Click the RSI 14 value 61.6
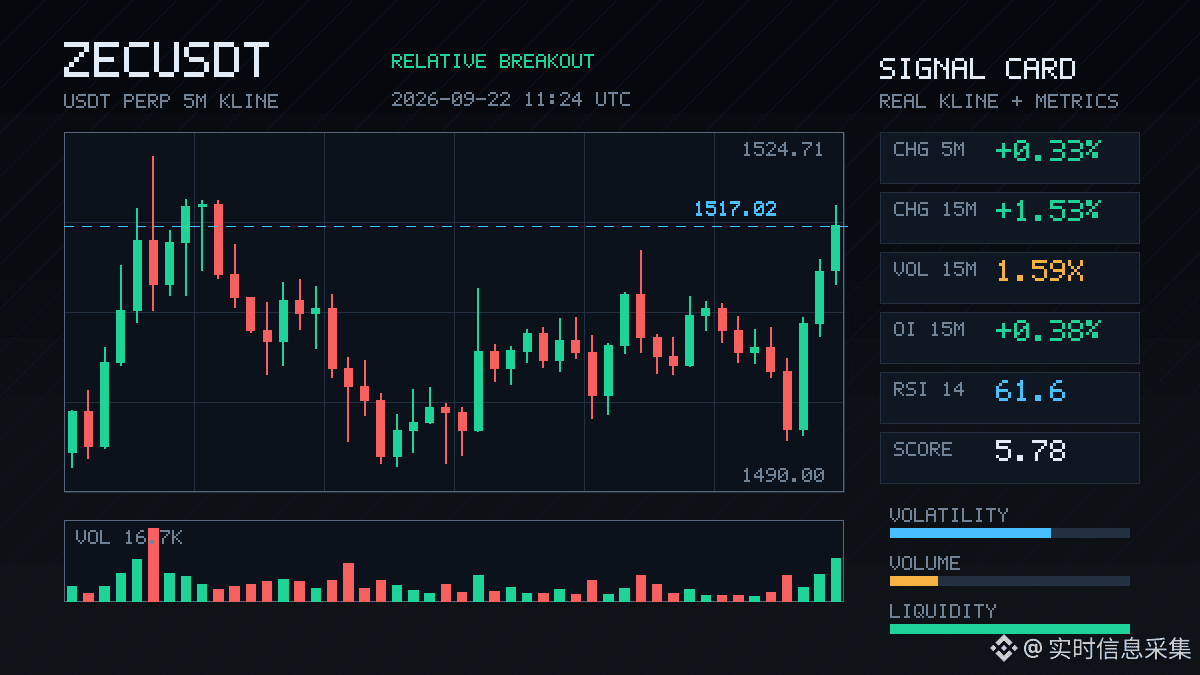1200x675 pixels. coord(1030,390)
